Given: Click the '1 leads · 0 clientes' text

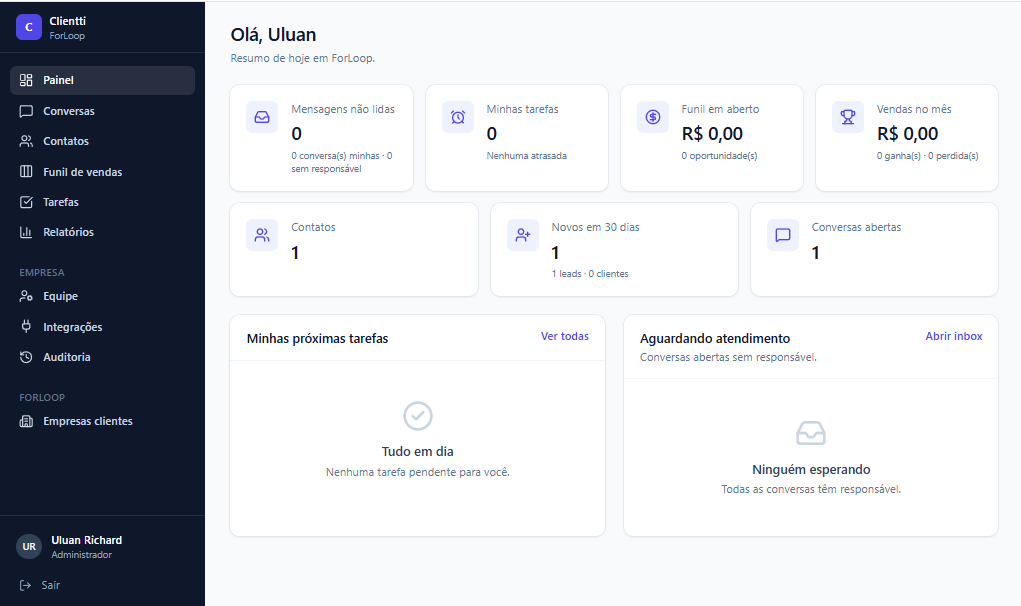Looking at the screenshot, I should (x=590, y=274).
